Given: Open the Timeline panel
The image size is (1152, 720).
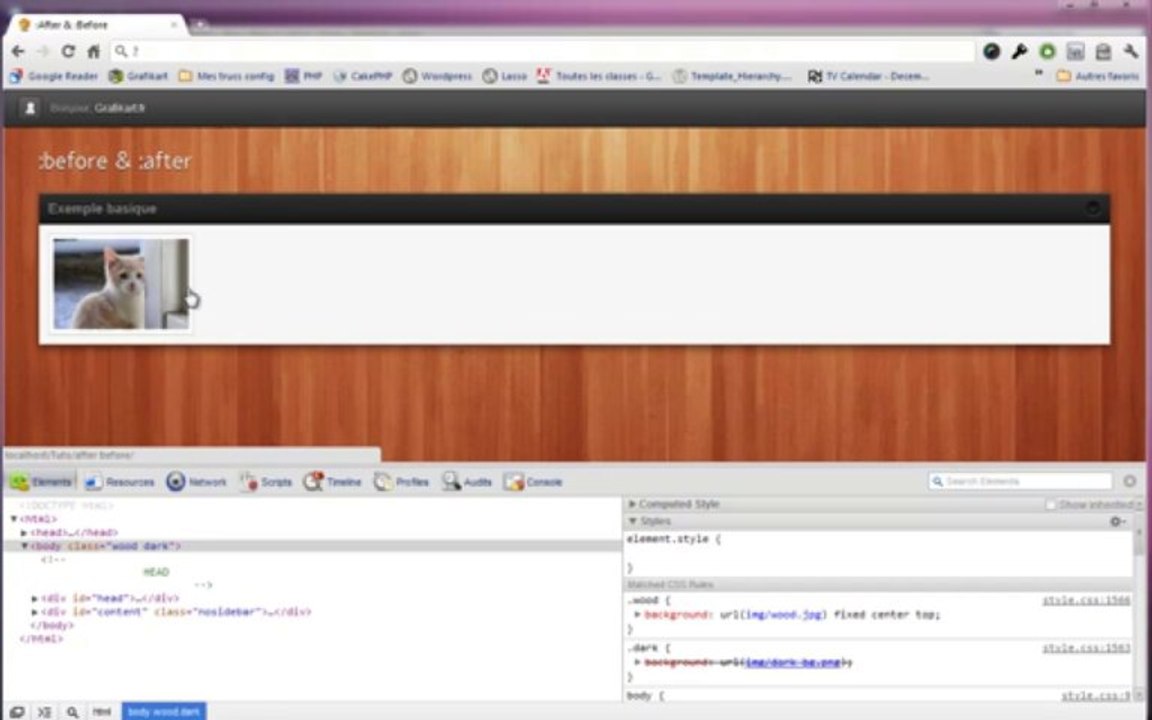Looking at the screenshot, I should point(333,482).
